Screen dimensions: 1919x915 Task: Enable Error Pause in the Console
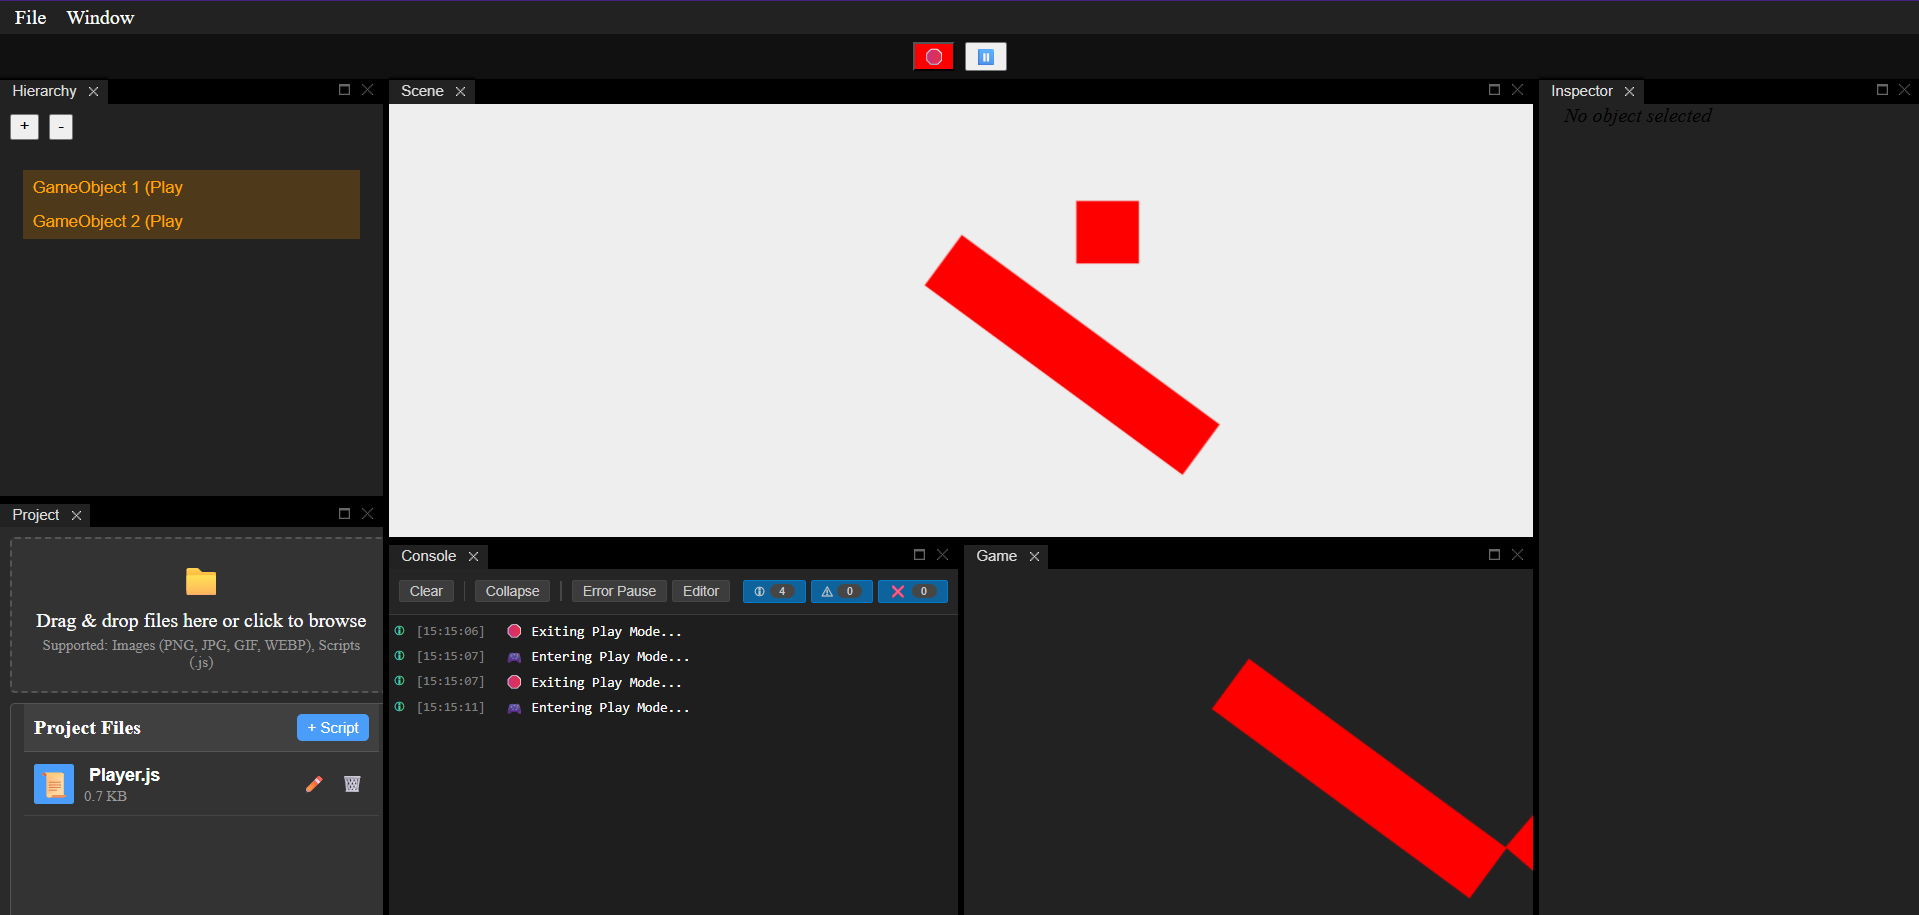pyautogui.click(x=619, y=591)
